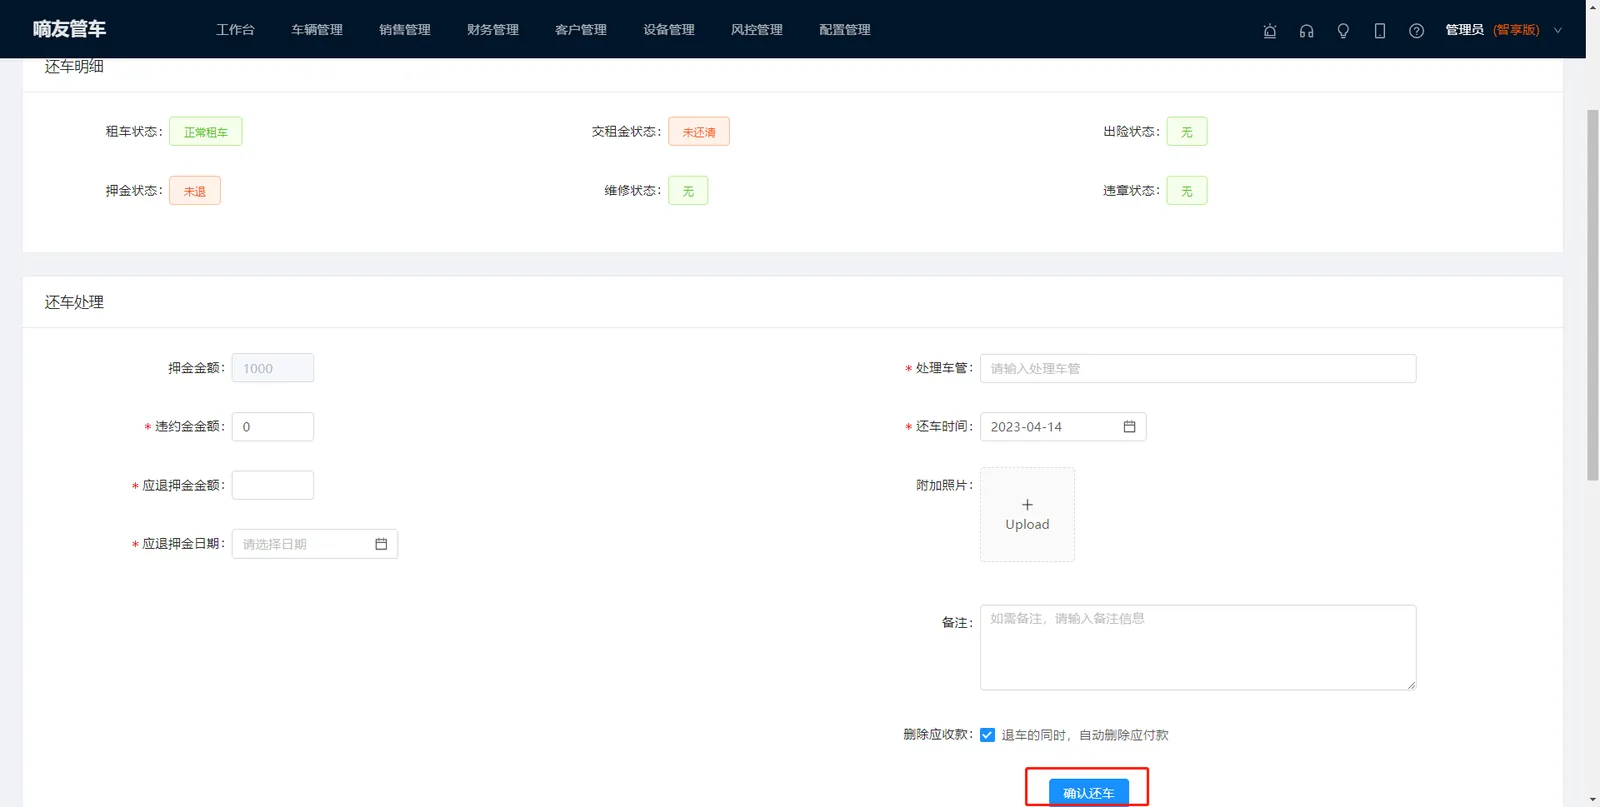The width and height of the screenshot is (1600, 807).
Task: Open the question mark help icon
Action: point(1416,31)
